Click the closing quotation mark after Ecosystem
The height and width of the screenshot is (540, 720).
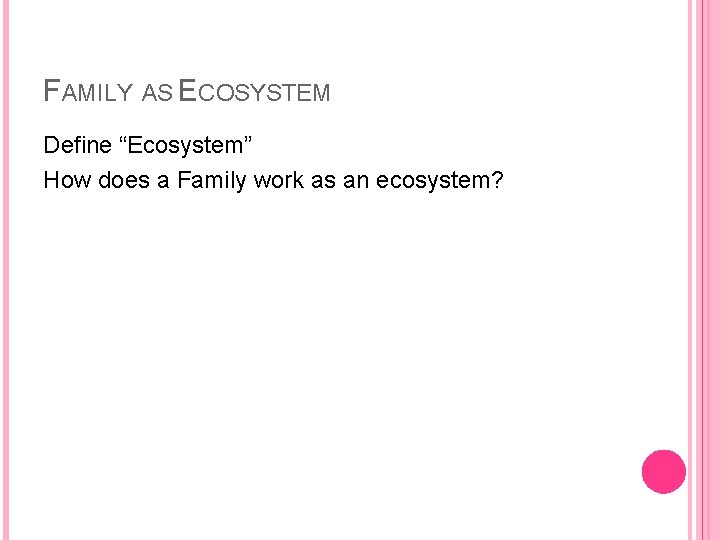(248, 139)
